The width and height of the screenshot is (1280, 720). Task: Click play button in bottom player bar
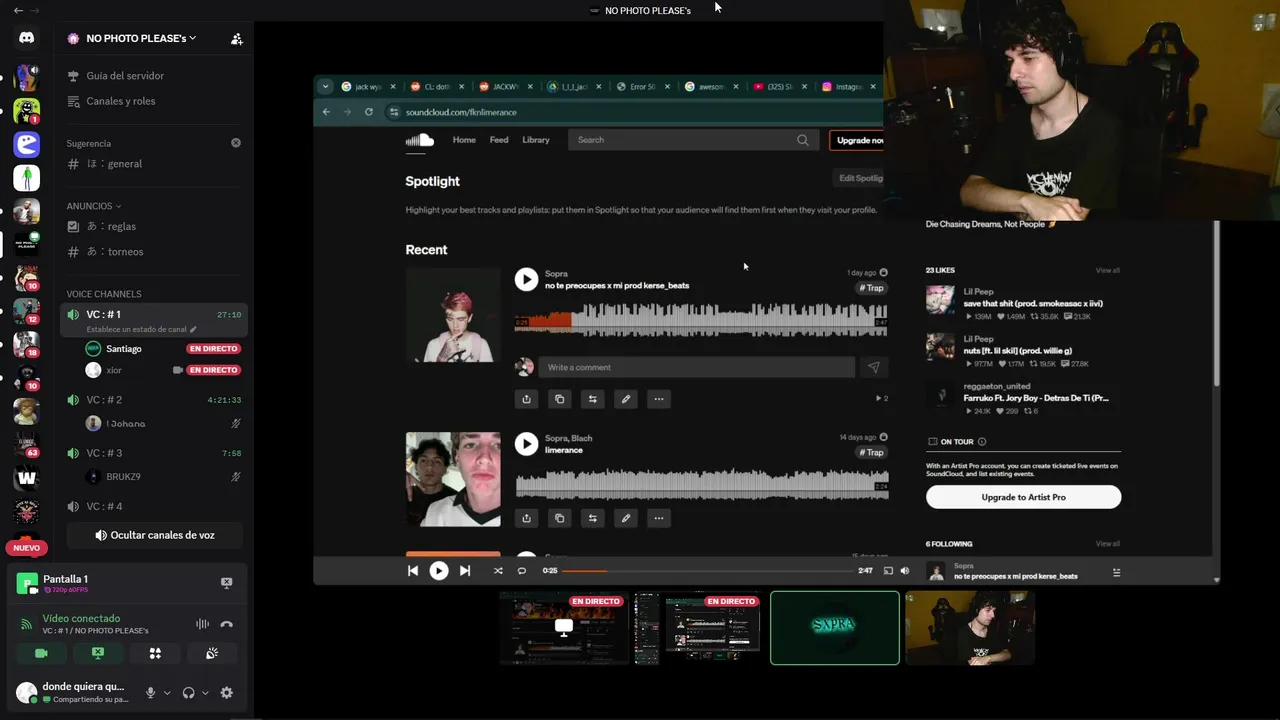439,571
